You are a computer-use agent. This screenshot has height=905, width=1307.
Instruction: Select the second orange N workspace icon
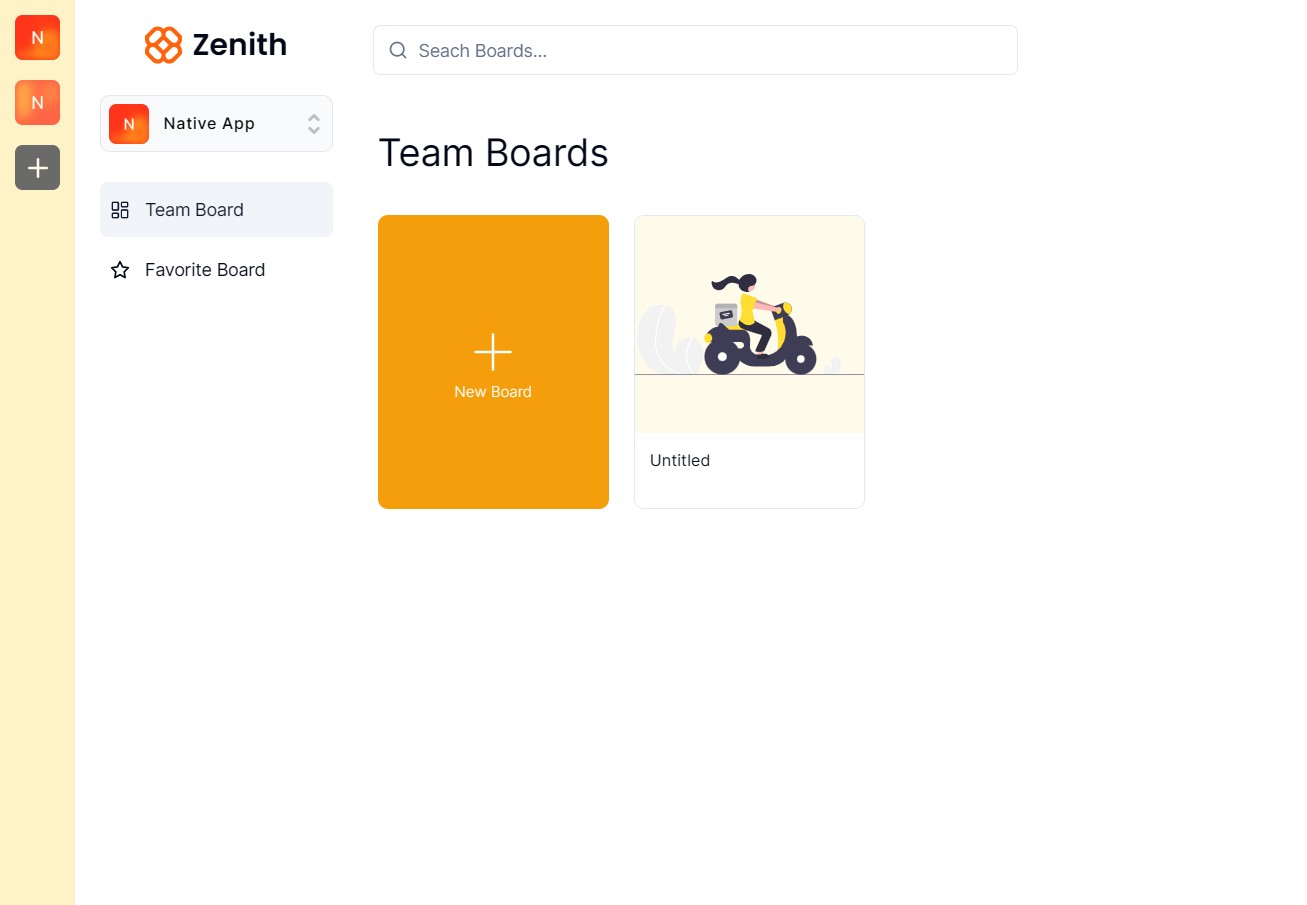click(37, 102)
